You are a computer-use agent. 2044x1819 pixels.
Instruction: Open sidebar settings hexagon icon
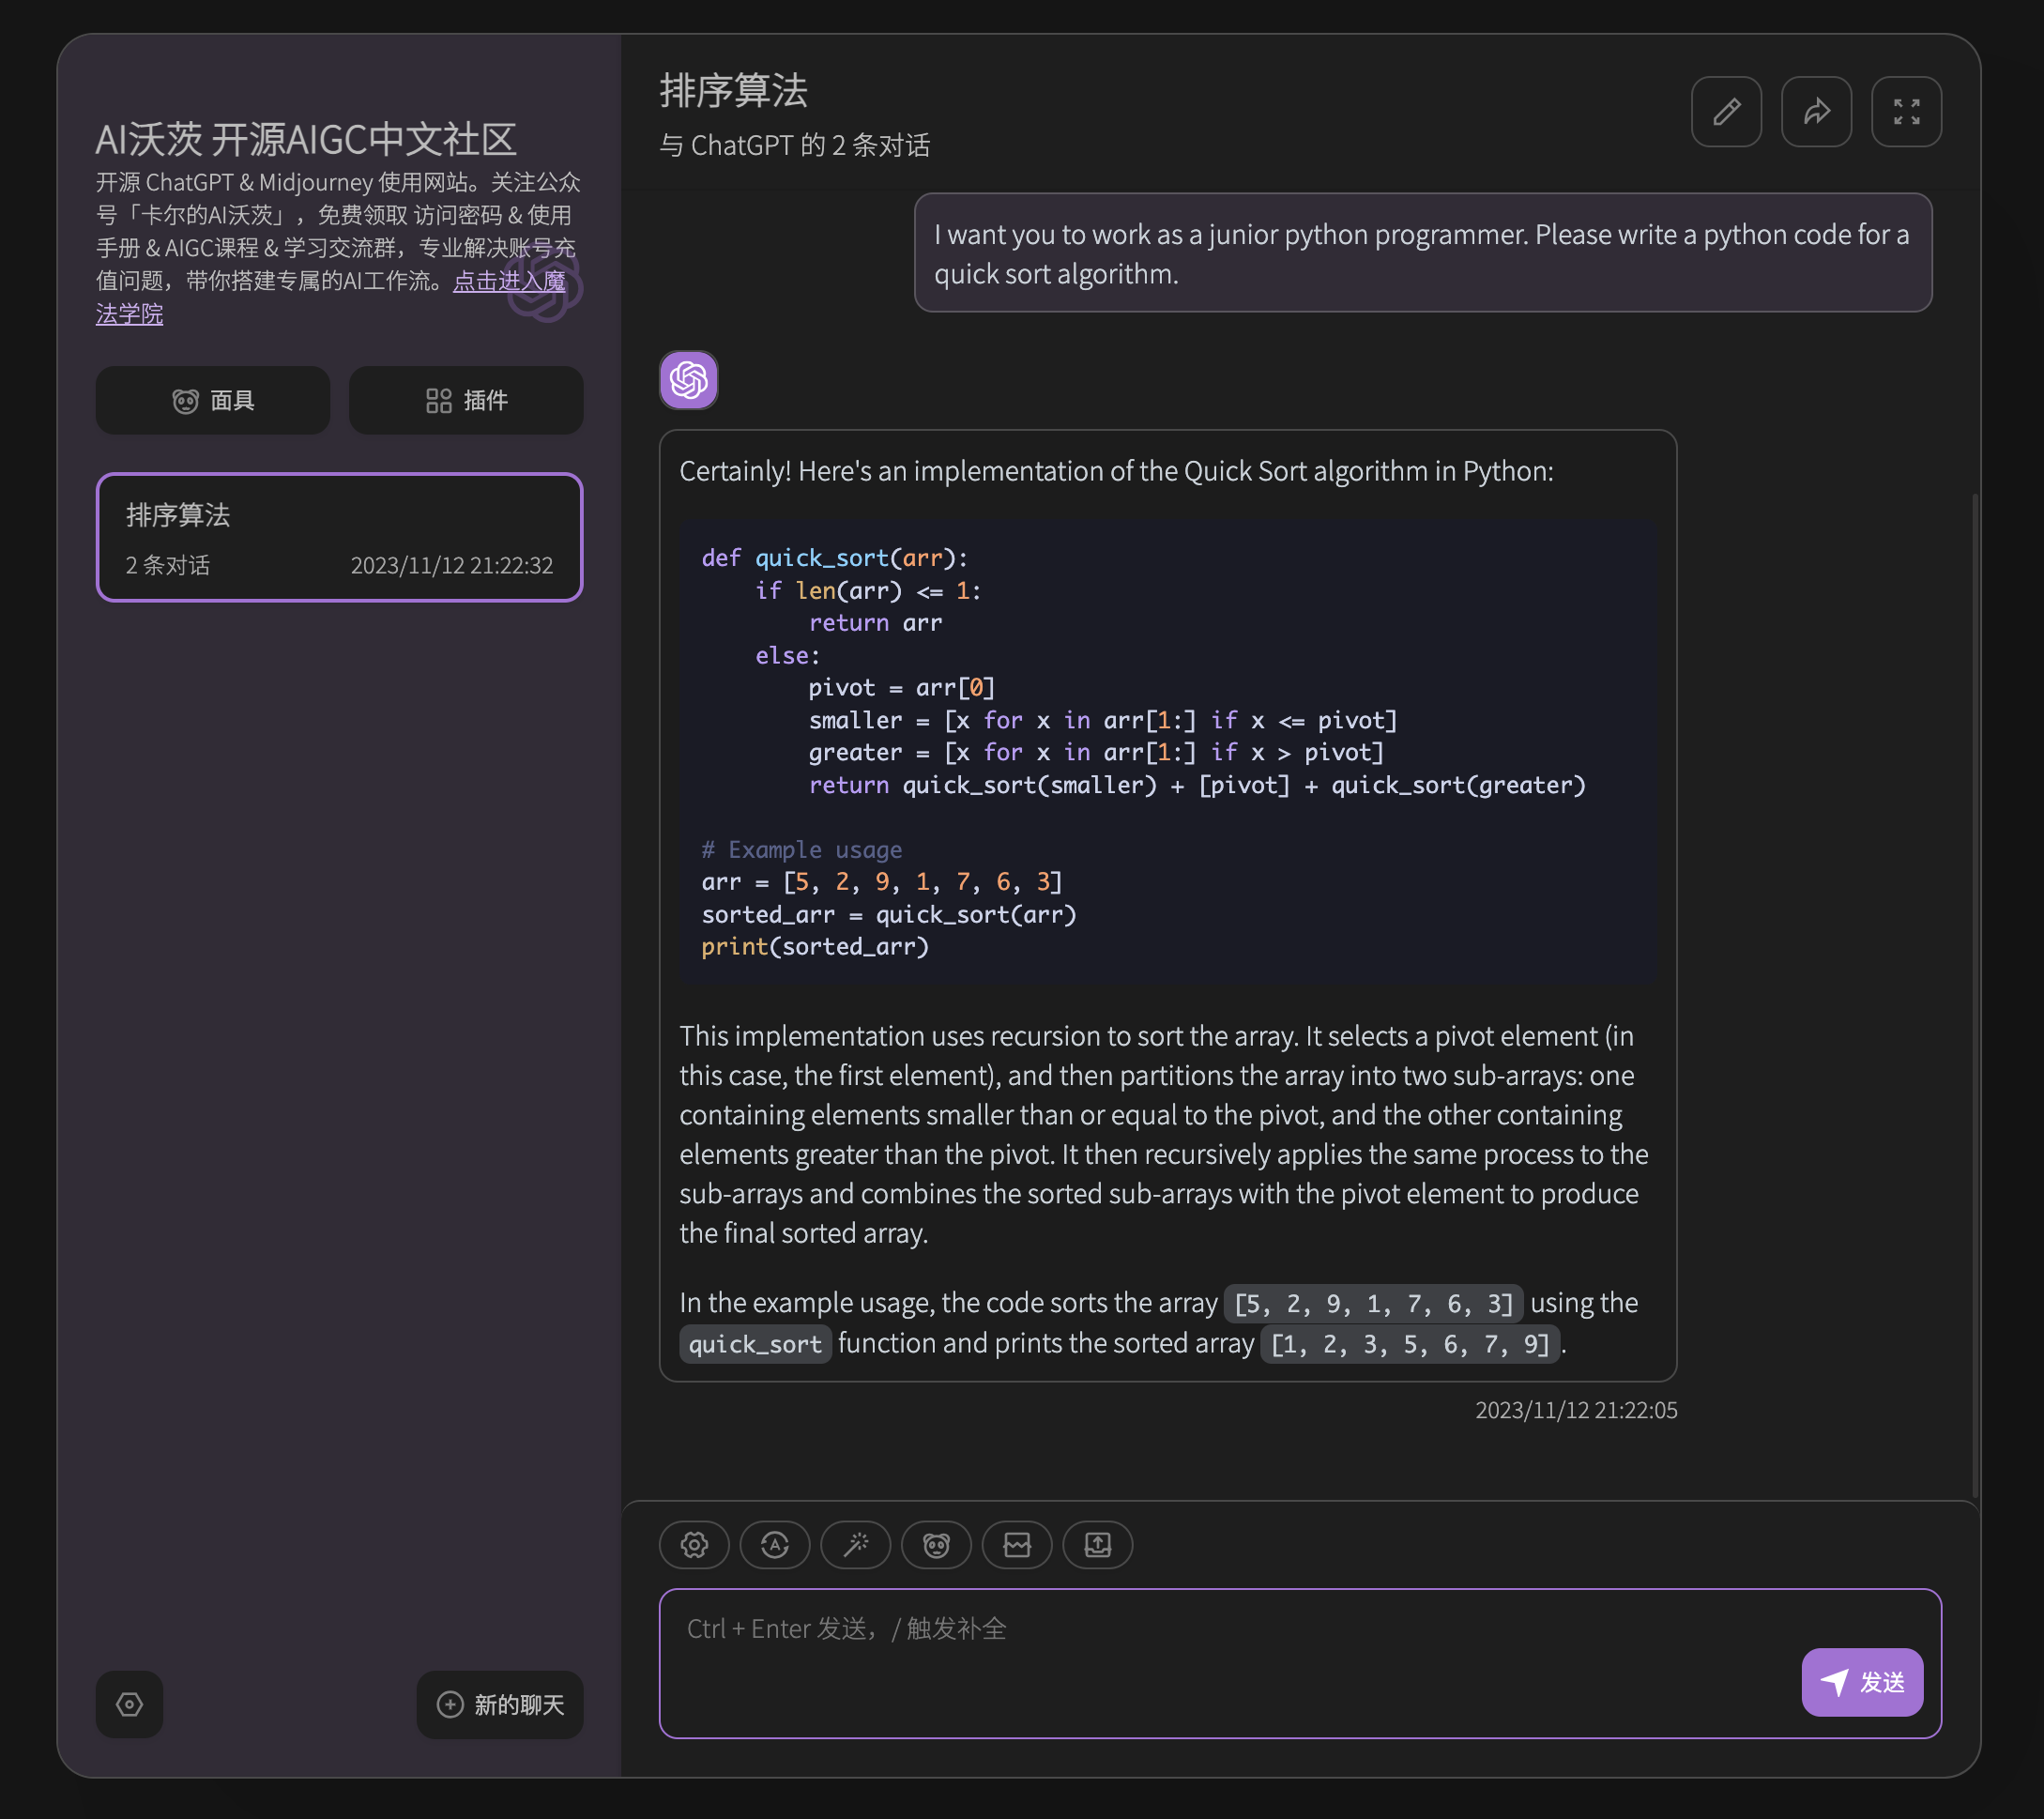pos(130,1704)
